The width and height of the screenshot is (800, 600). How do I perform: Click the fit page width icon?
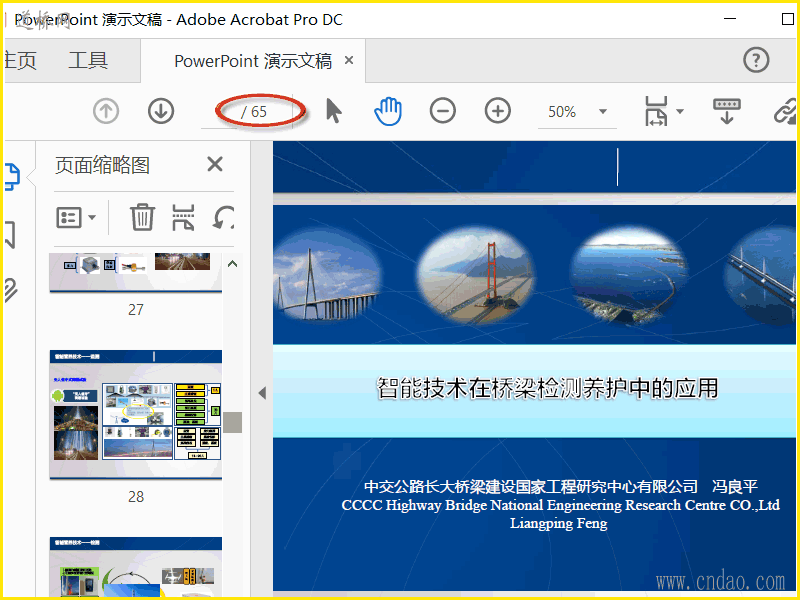[656, 111]
